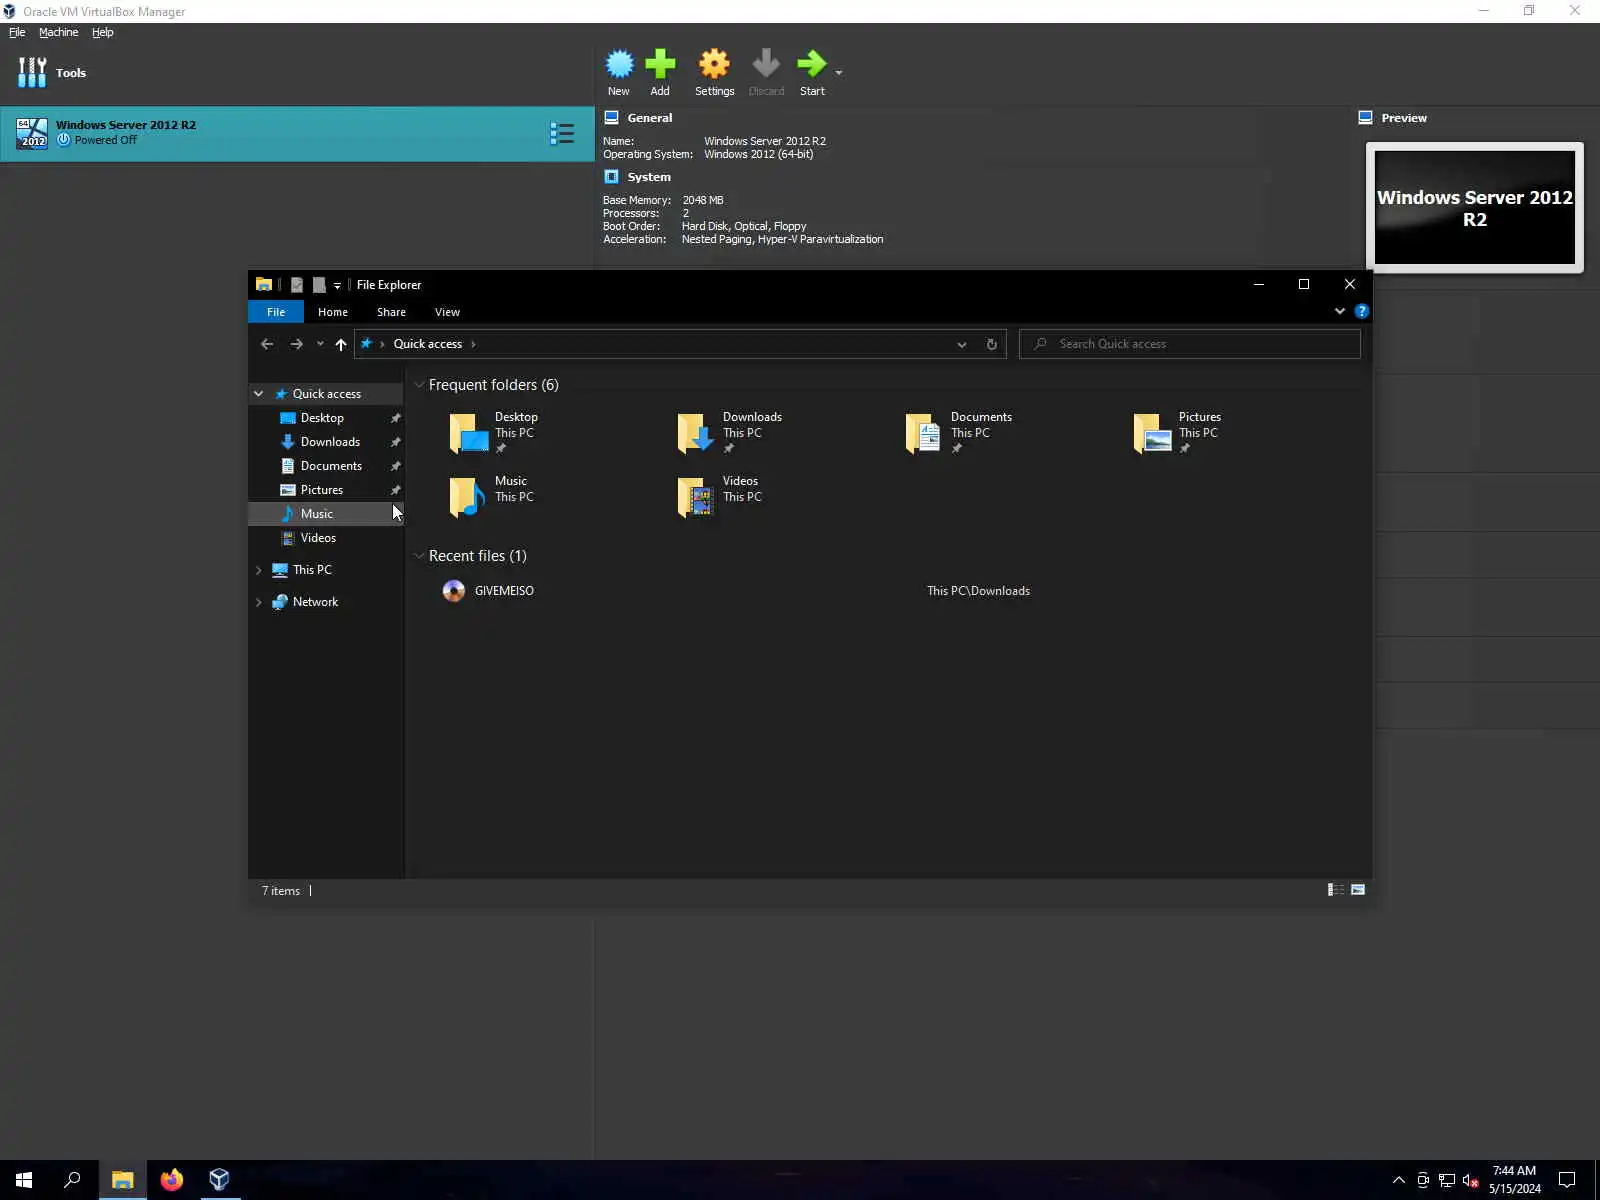The width and height of the screenshot is (1600, 1200).
Task: Go back in File Explorer
Action: [x=267, y=344]
